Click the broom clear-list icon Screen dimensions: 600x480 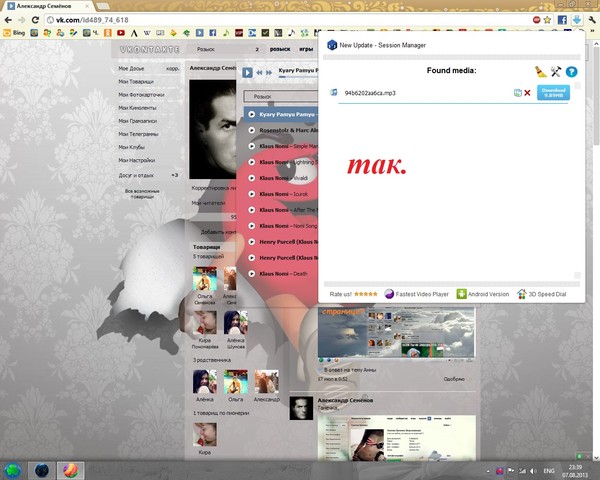coord(540,72)
